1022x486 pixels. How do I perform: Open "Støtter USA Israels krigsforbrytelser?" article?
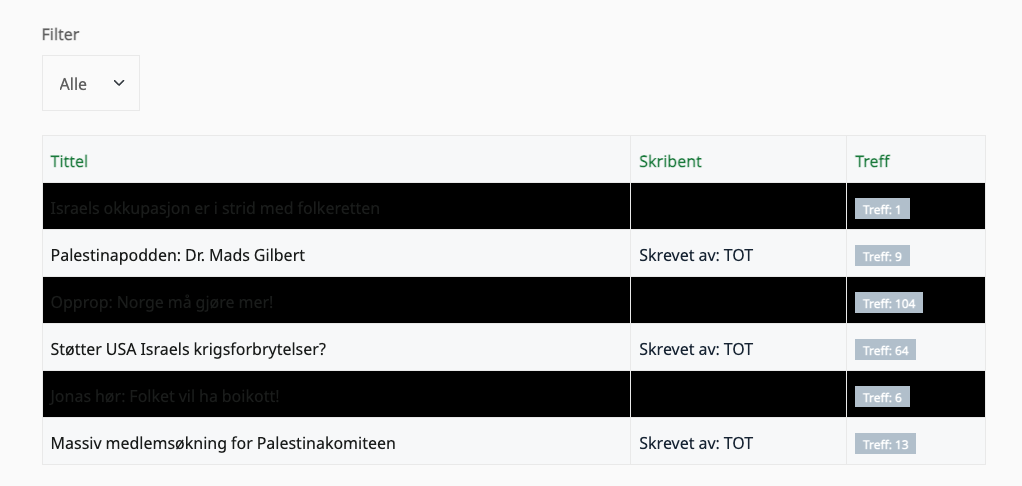(188, 349)
